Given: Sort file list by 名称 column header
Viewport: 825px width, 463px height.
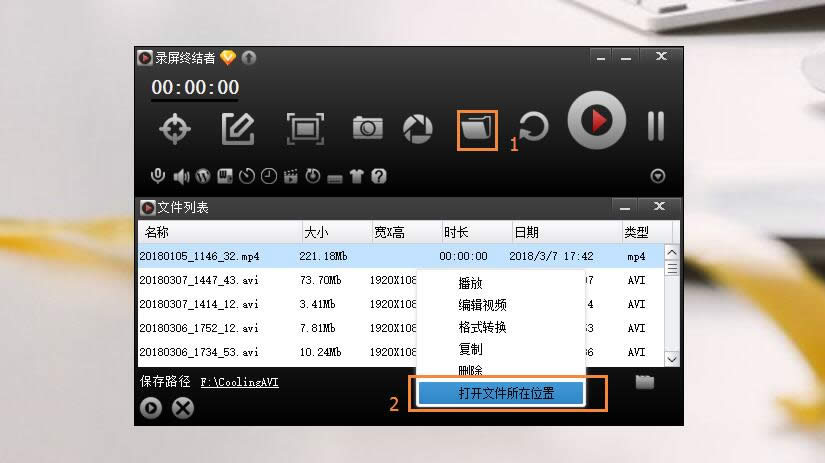Looking at the screenshot, I should pyautogui.click(x=220, y=232).
